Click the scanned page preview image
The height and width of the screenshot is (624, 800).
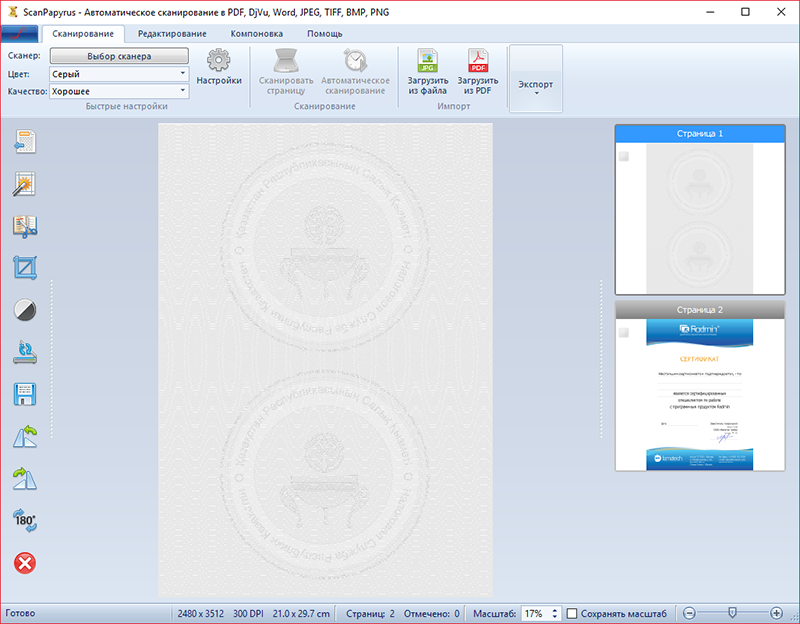pos(325,360)
